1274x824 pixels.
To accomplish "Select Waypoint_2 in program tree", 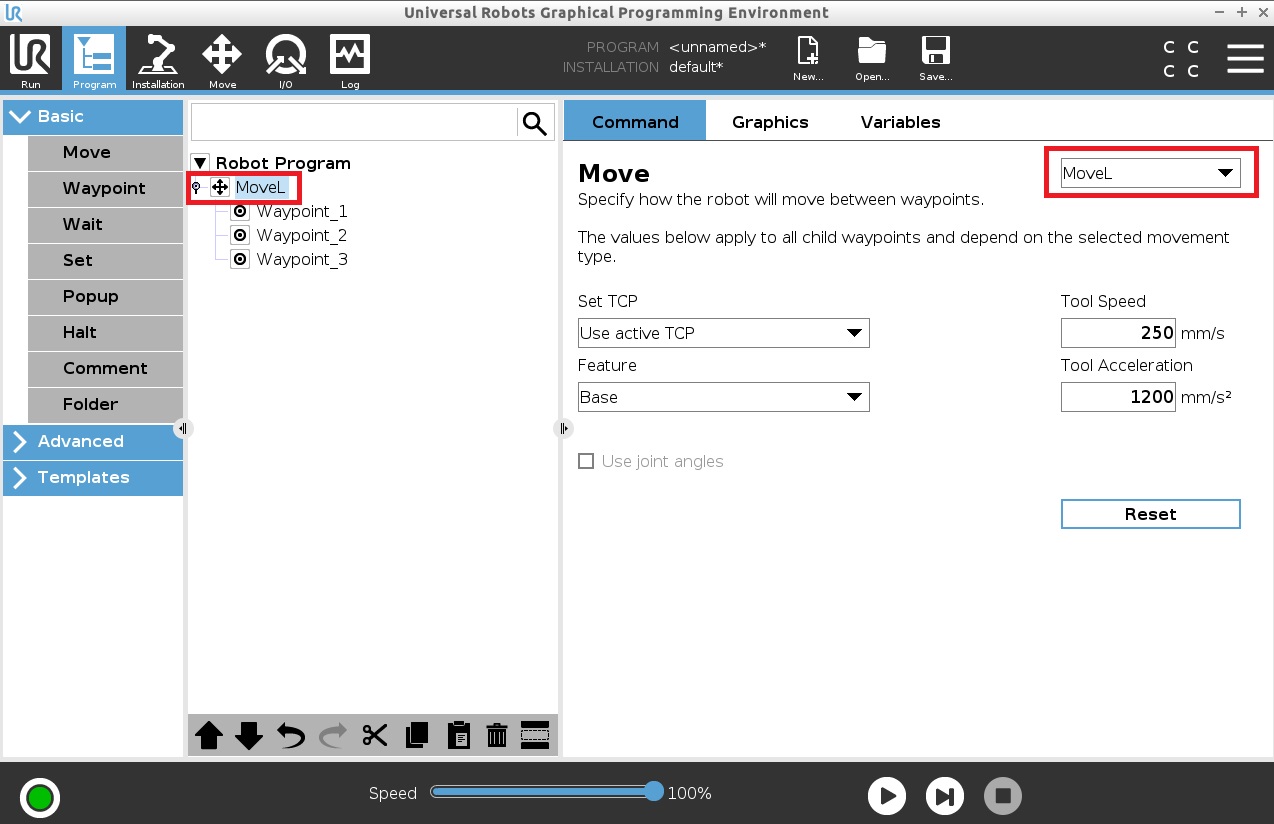I will tap(301, 235).
